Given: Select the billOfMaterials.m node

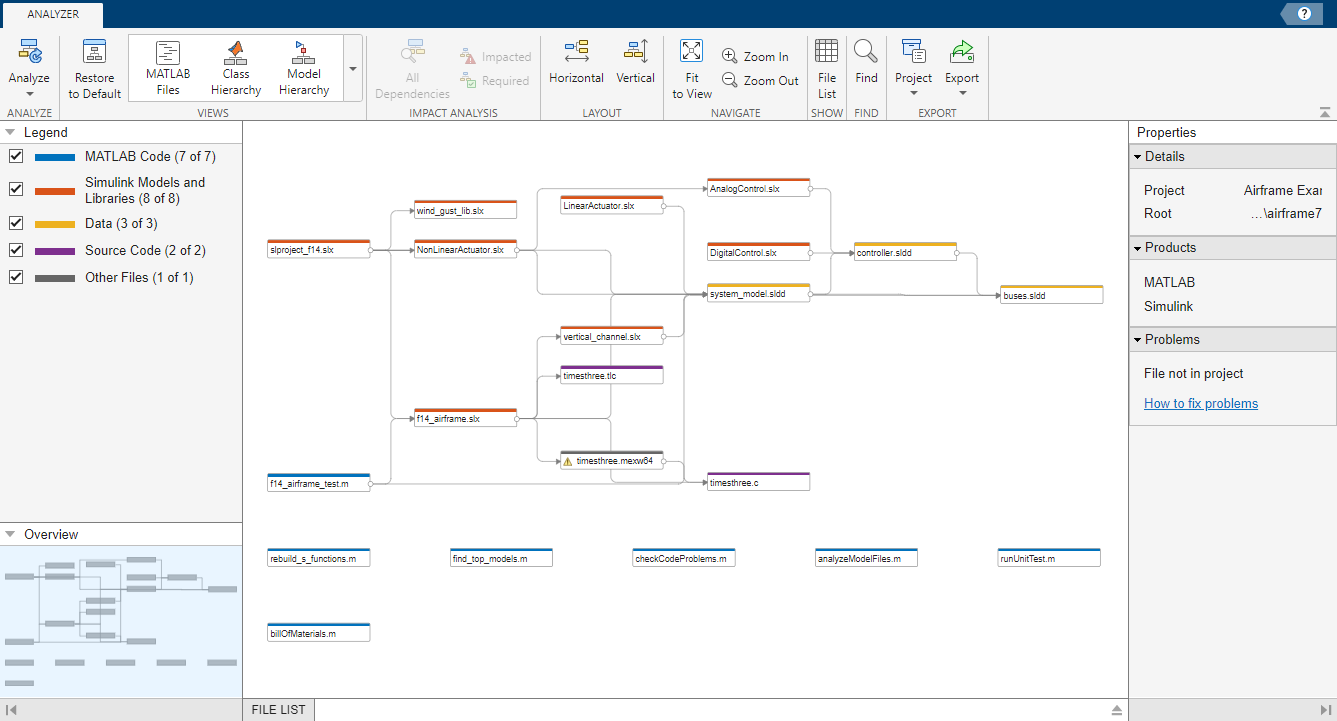Looking at the screenshot, I should point(319,633).
